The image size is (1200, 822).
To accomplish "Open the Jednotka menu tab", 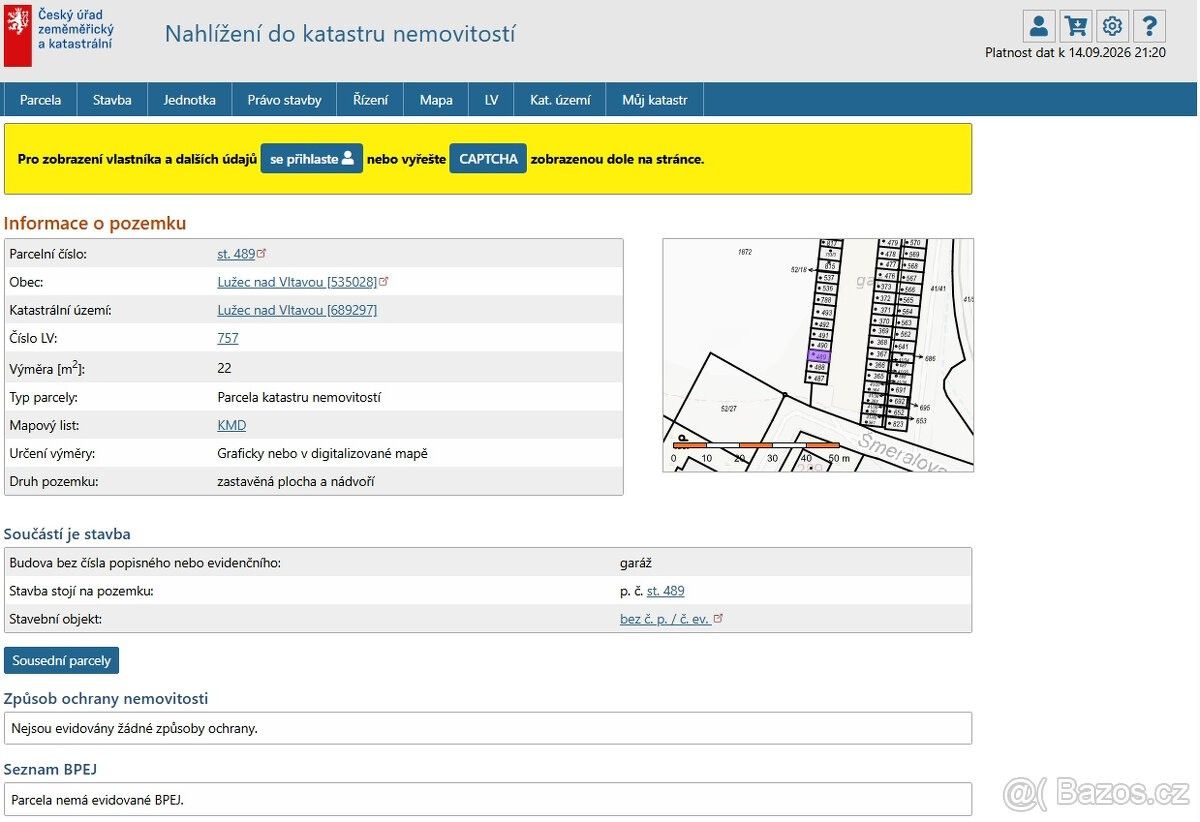I will [x=190, y=100].
